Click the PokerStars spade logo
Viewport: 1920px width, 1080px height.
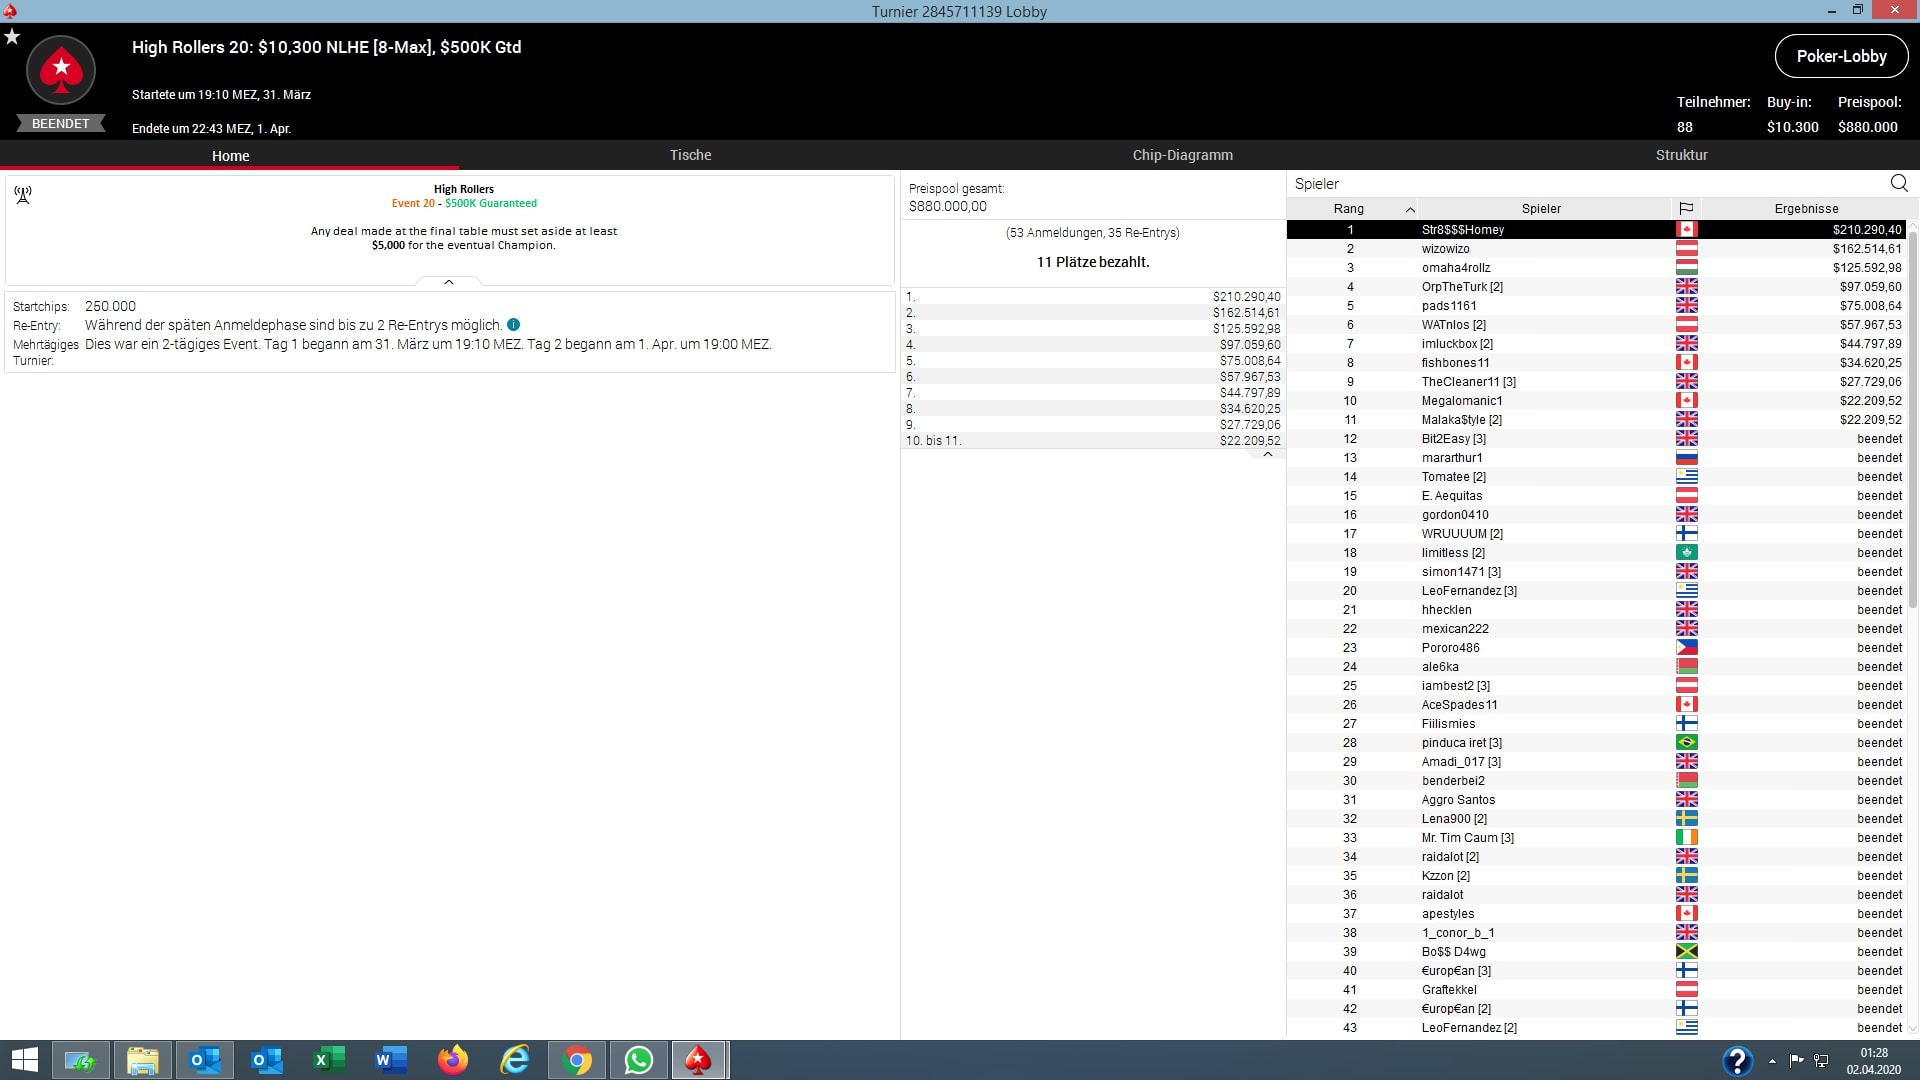(x=61, y=70)
